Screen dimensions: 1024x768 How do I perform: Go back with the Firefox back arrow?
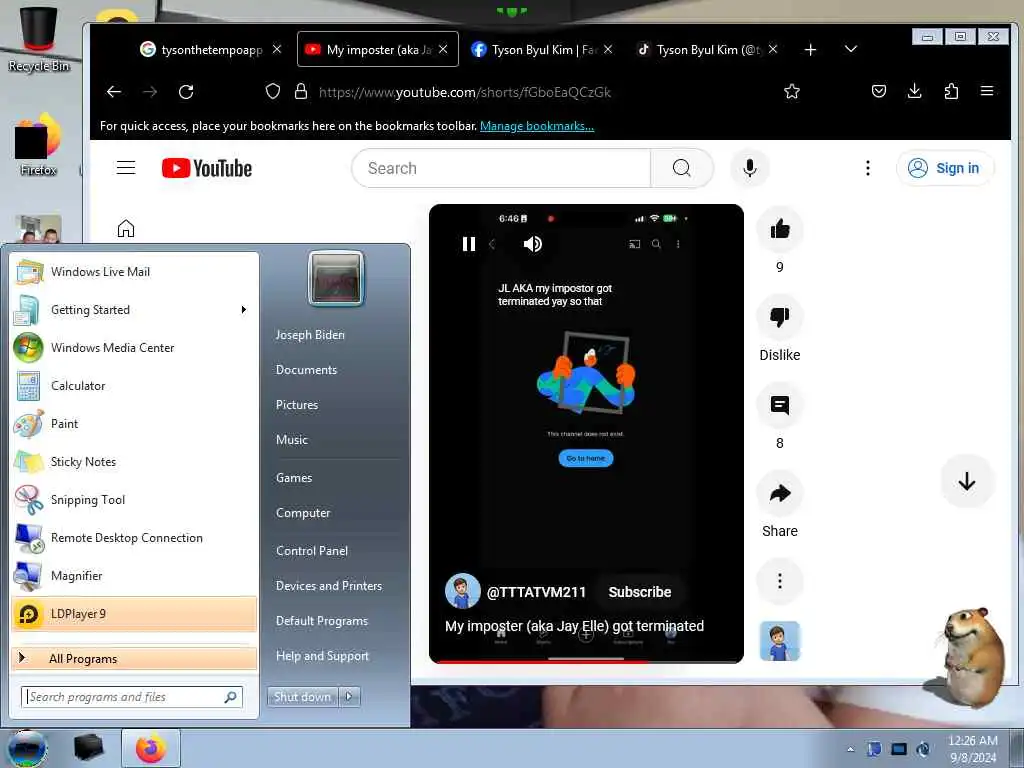click(114, 92)
